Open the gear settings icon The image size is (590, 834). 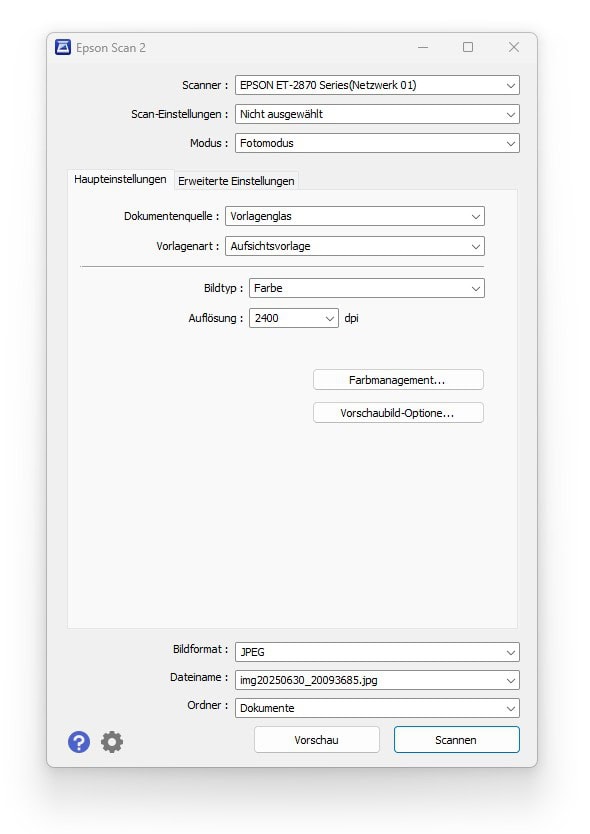point(112,741)
